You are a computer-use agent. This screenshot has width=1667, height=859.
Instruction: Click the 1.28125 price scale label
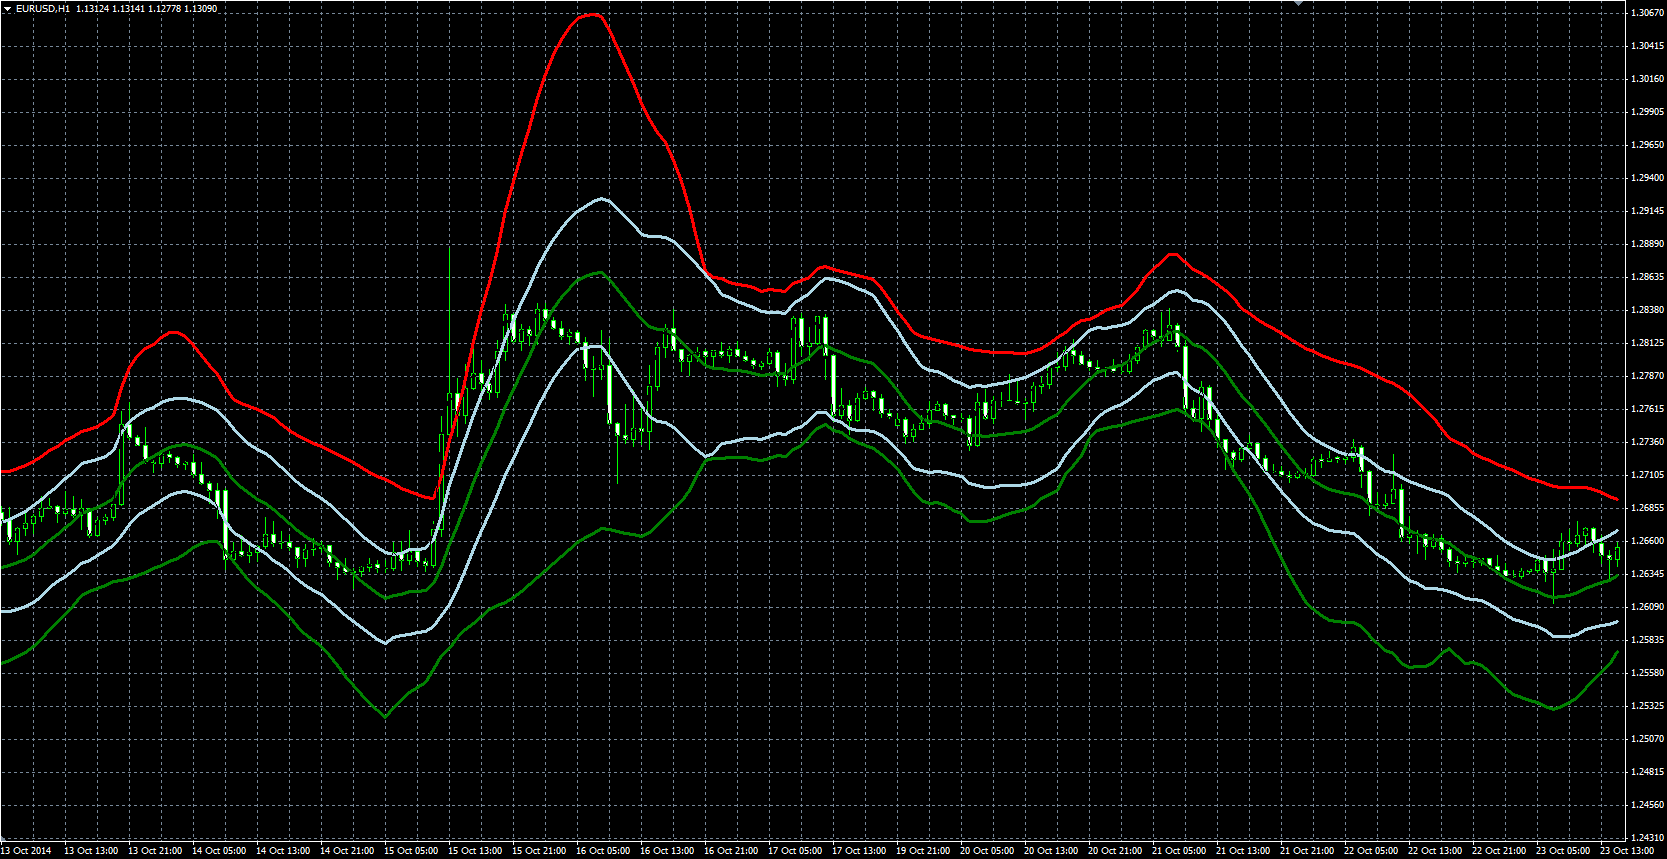pyautogui.click(x=1647, y=343)
